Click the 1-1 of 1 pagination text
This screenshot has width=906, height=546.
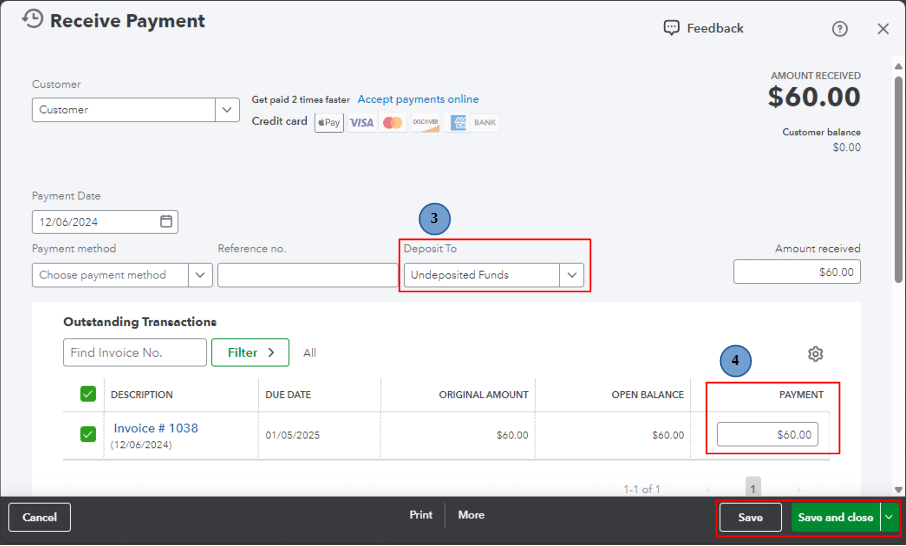click(641, 489)
